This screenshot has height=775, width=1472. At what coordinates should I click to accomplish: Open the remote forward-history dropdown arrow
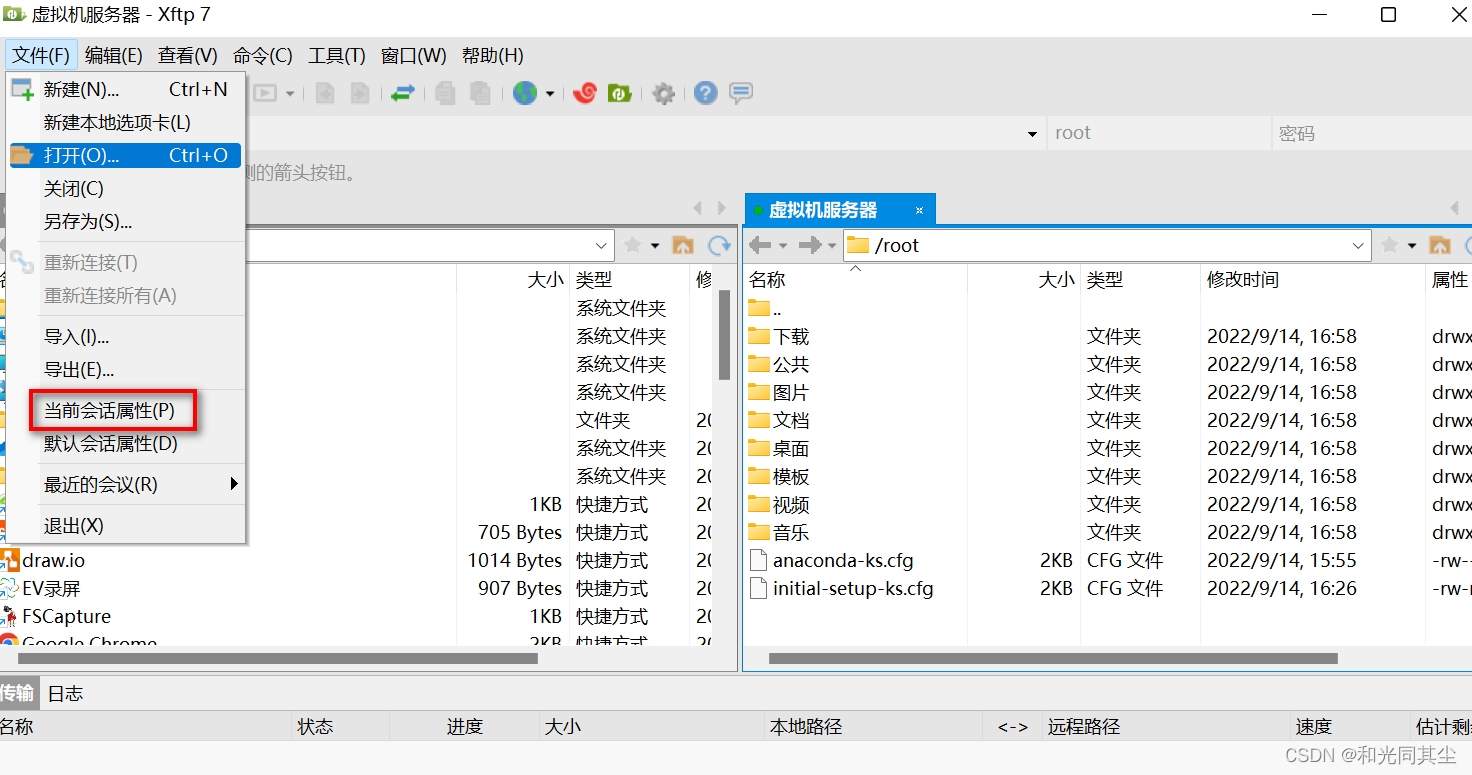click(832, 245)
